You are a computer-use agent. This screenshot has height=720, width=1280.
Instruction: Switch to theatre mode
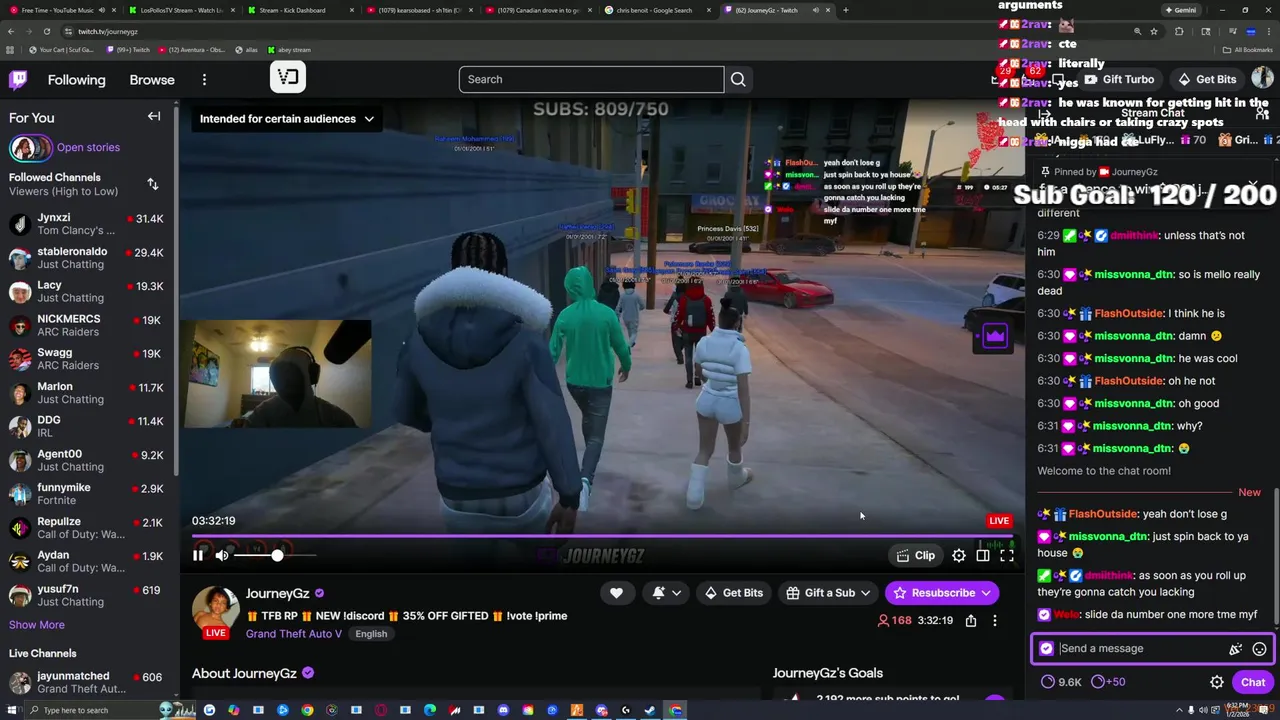coord(983,556)
